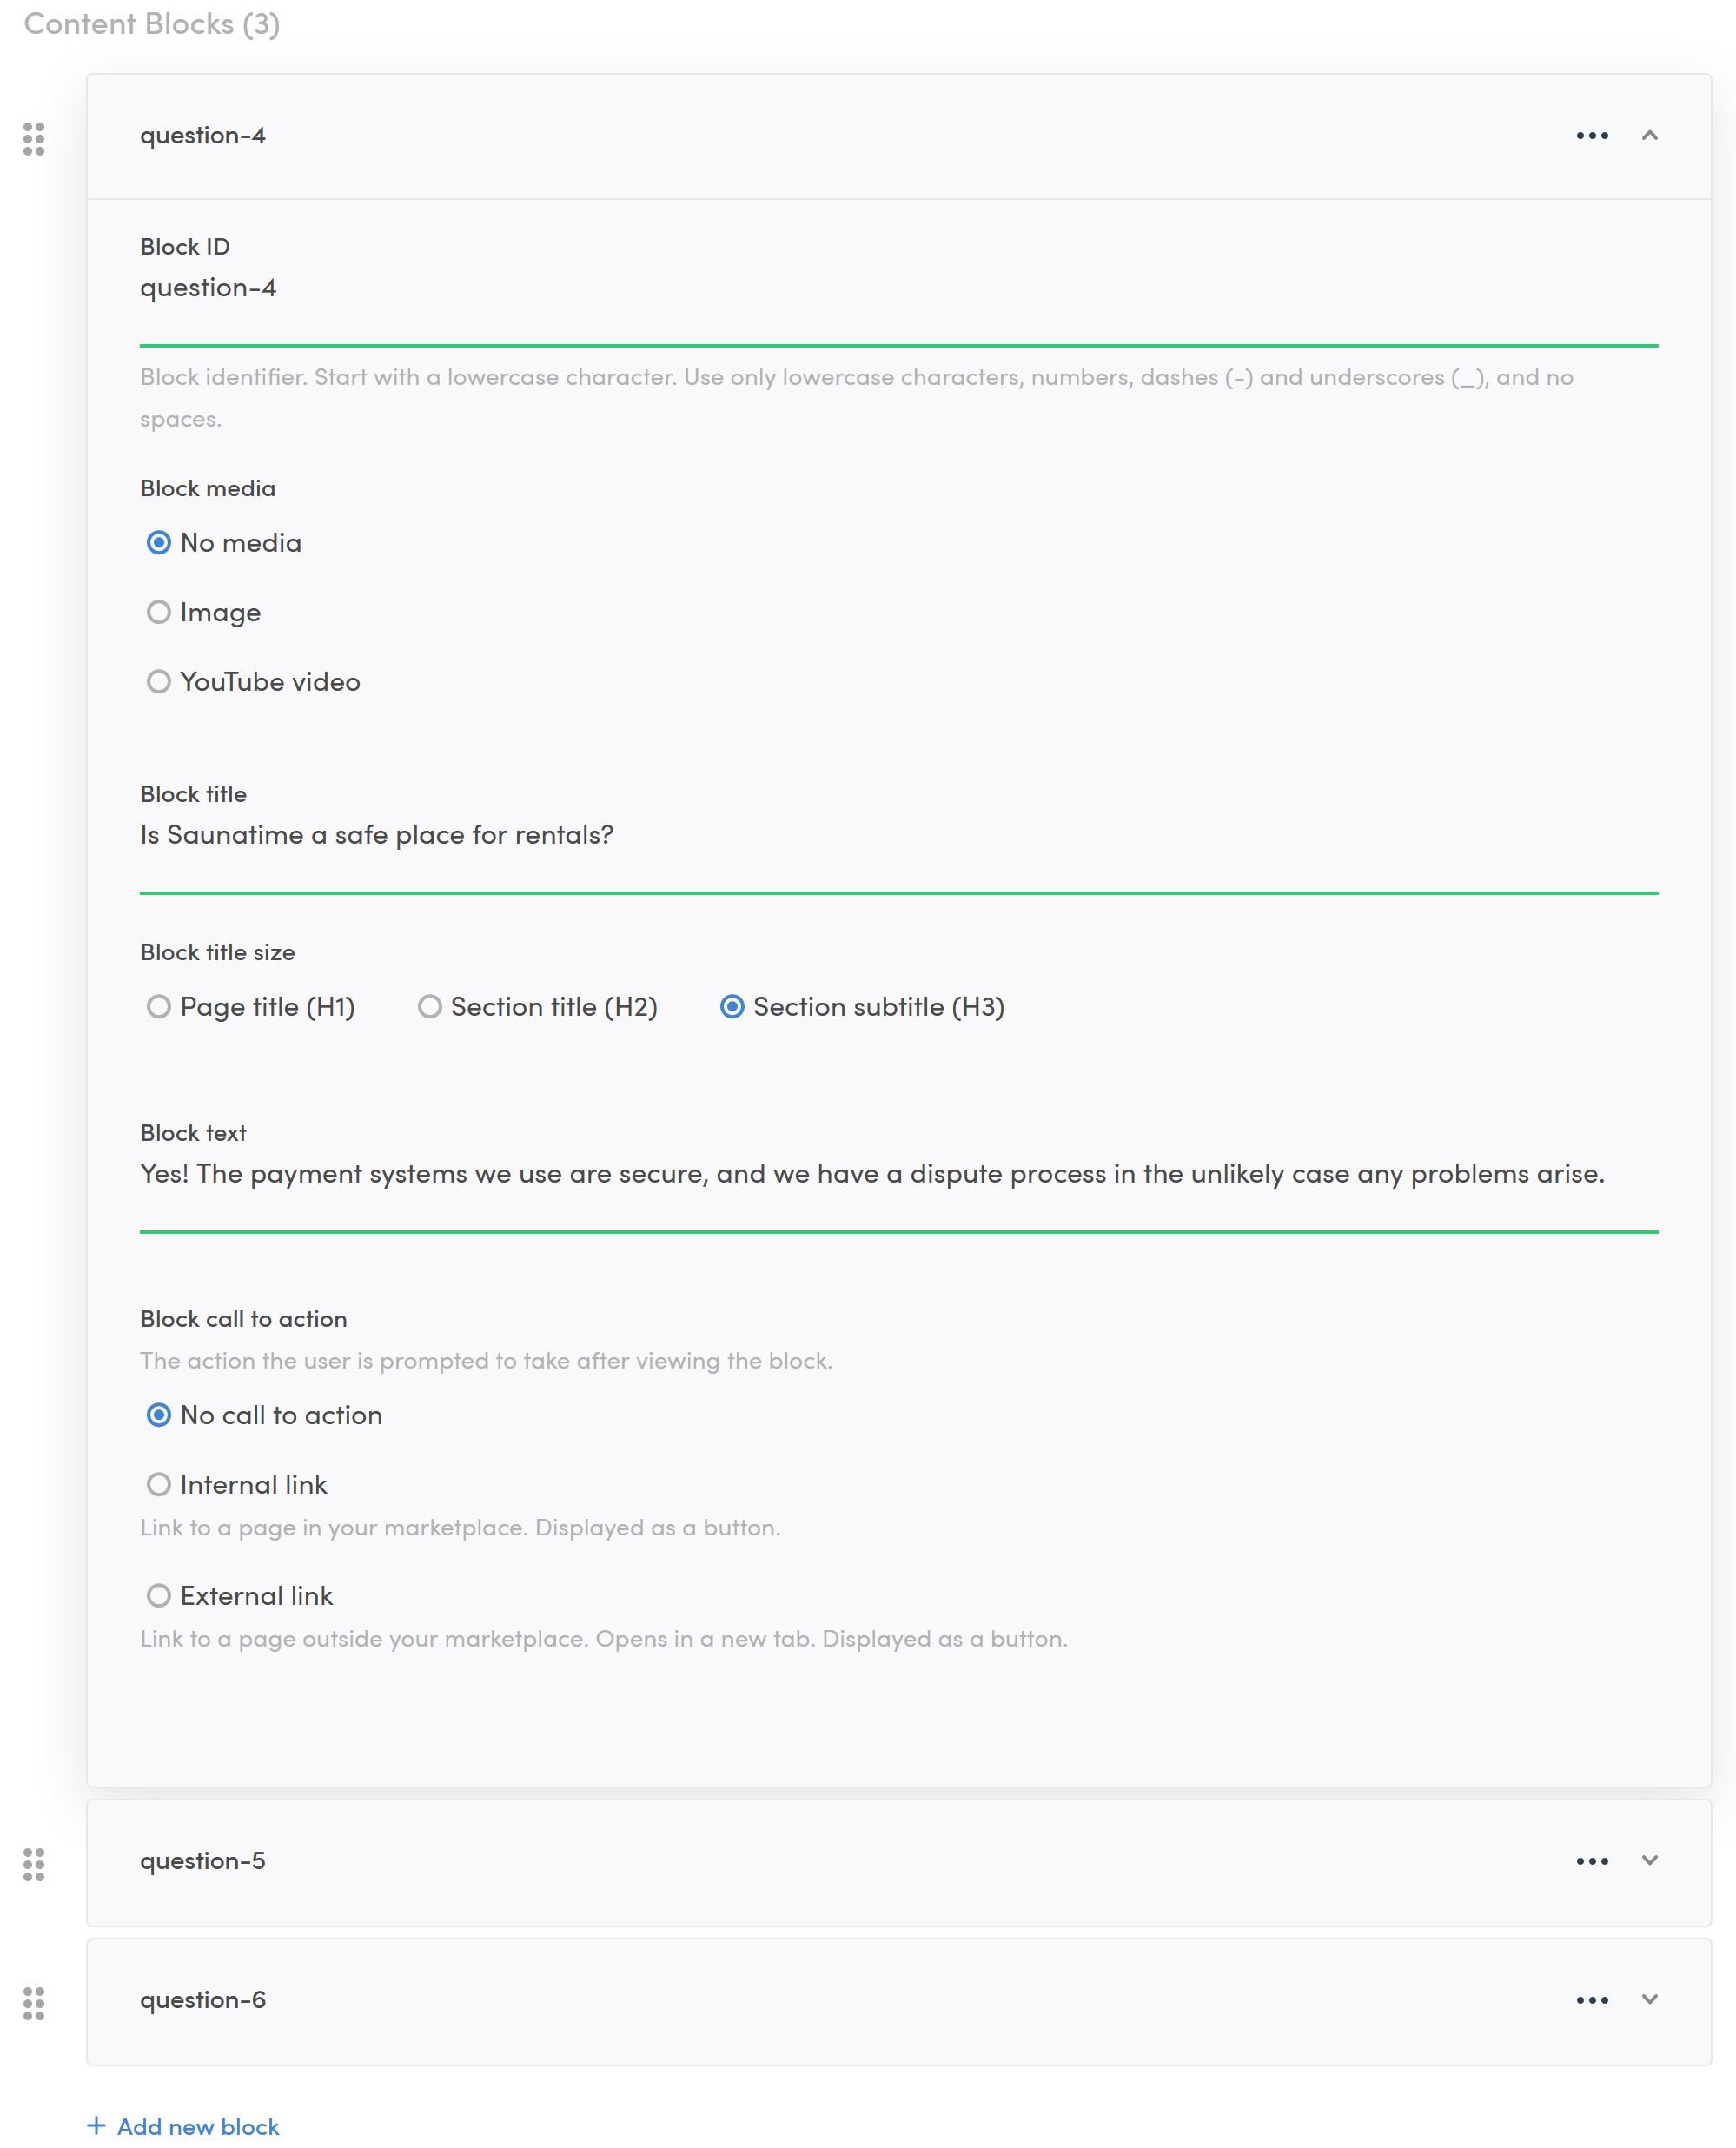Click the Add new block link

click(x=198, y=2127)
